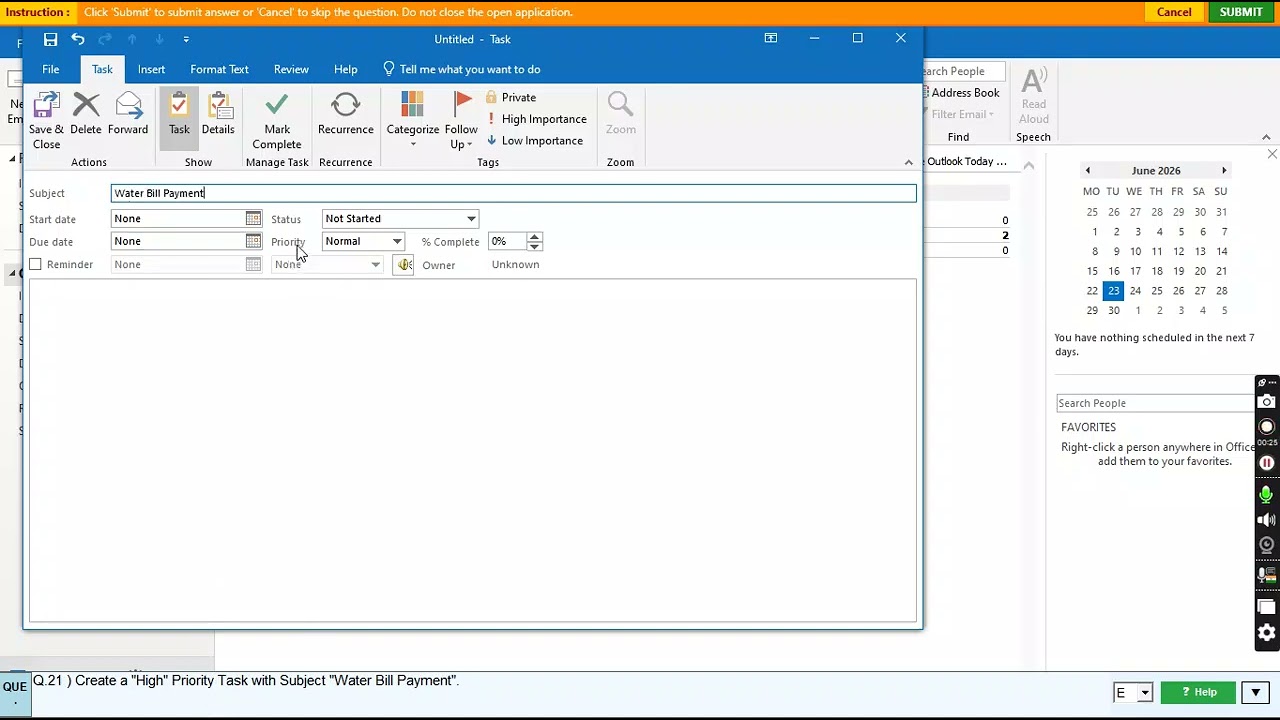1280x720 pixels.
Task: Open the Ribbon Display Options button
Action: coord(771,38)
